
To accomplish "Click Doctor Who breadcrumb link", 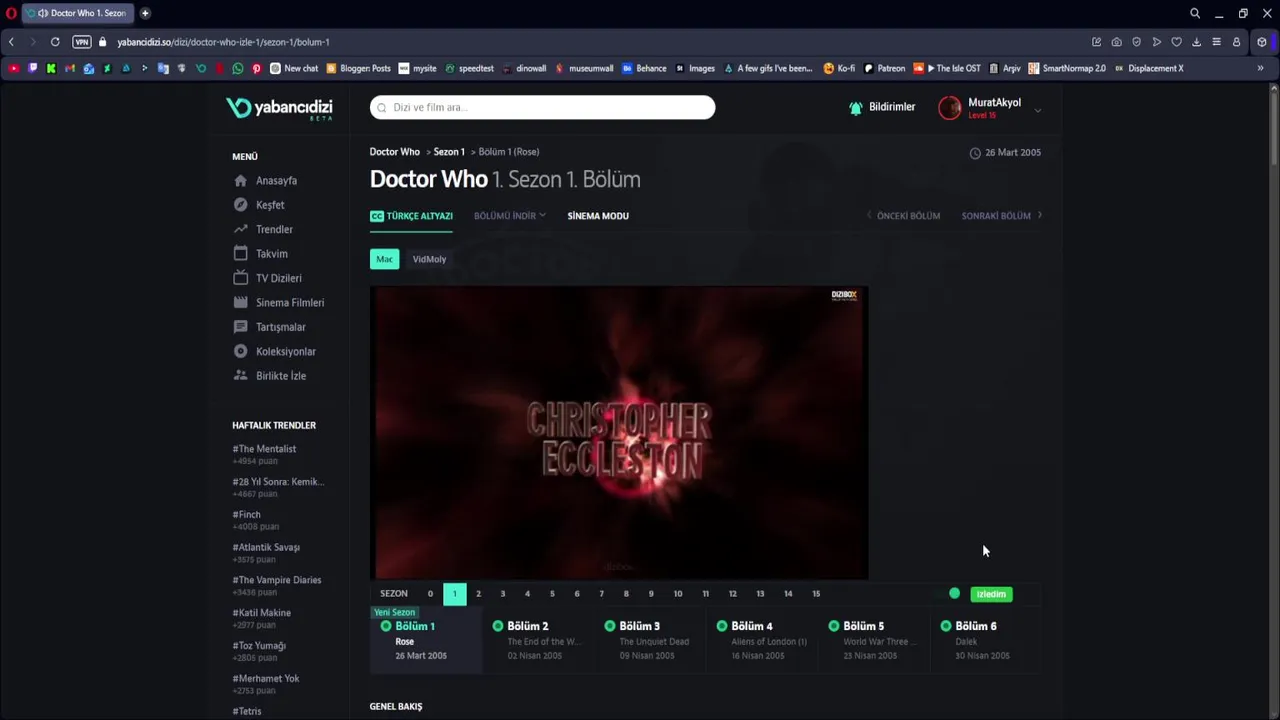I will [395, 152].
